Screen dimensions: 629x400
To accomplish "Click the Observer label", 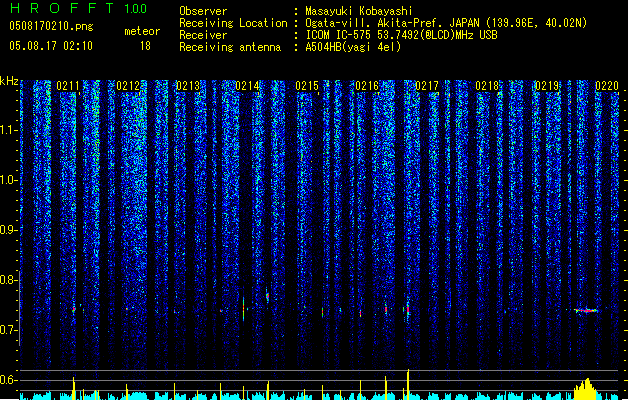I will tap(203, 11).
